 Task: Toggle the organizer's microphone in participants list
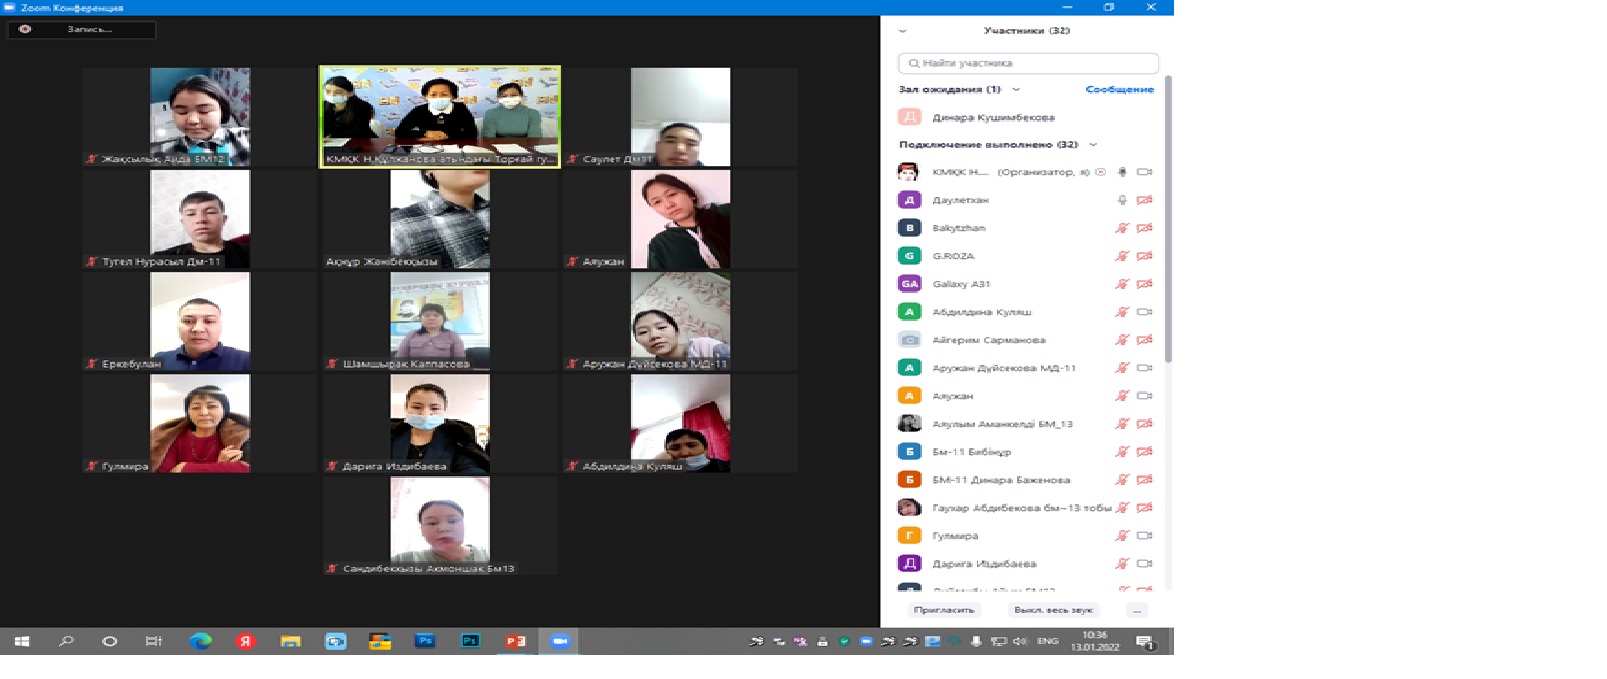coord(1122,172)
